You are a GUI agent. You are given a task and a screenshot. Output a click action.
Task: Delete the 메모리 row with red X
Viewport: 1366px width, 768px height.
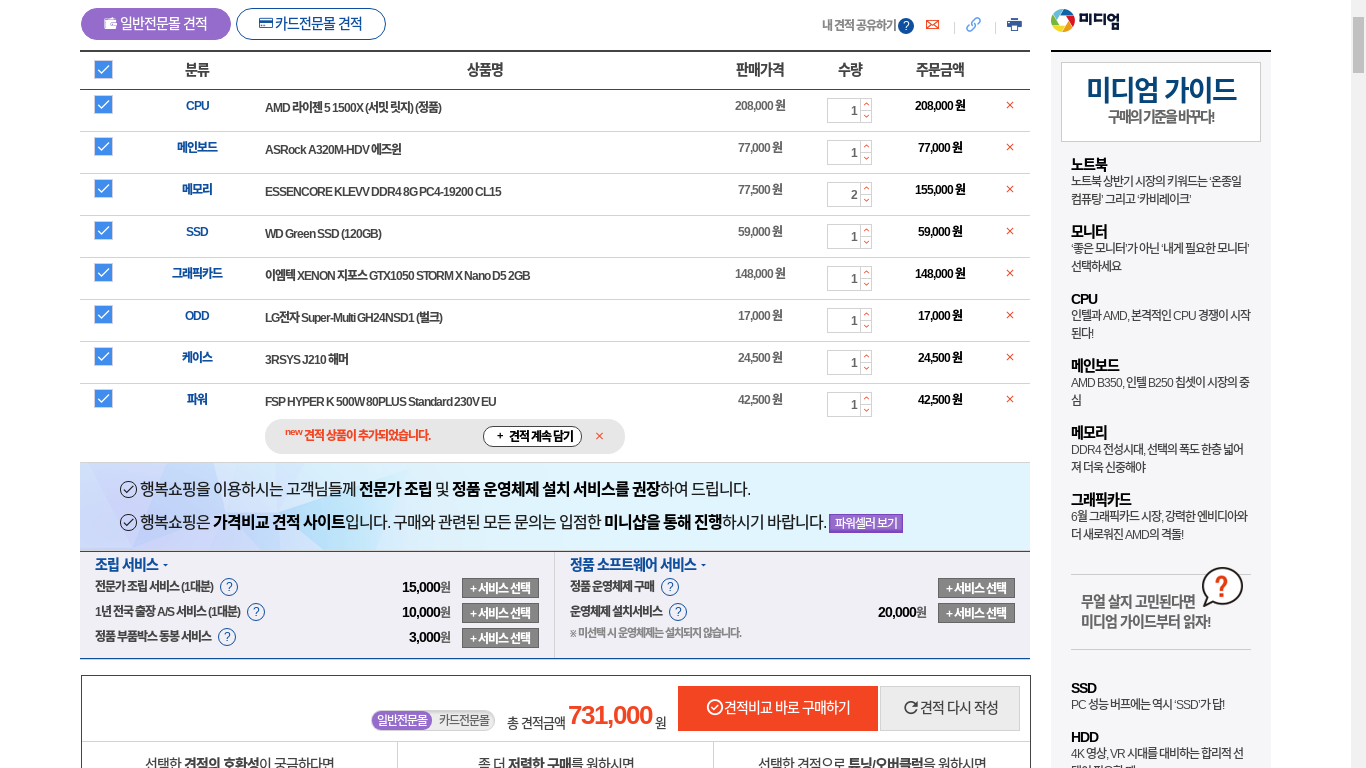click(1010, 189)
